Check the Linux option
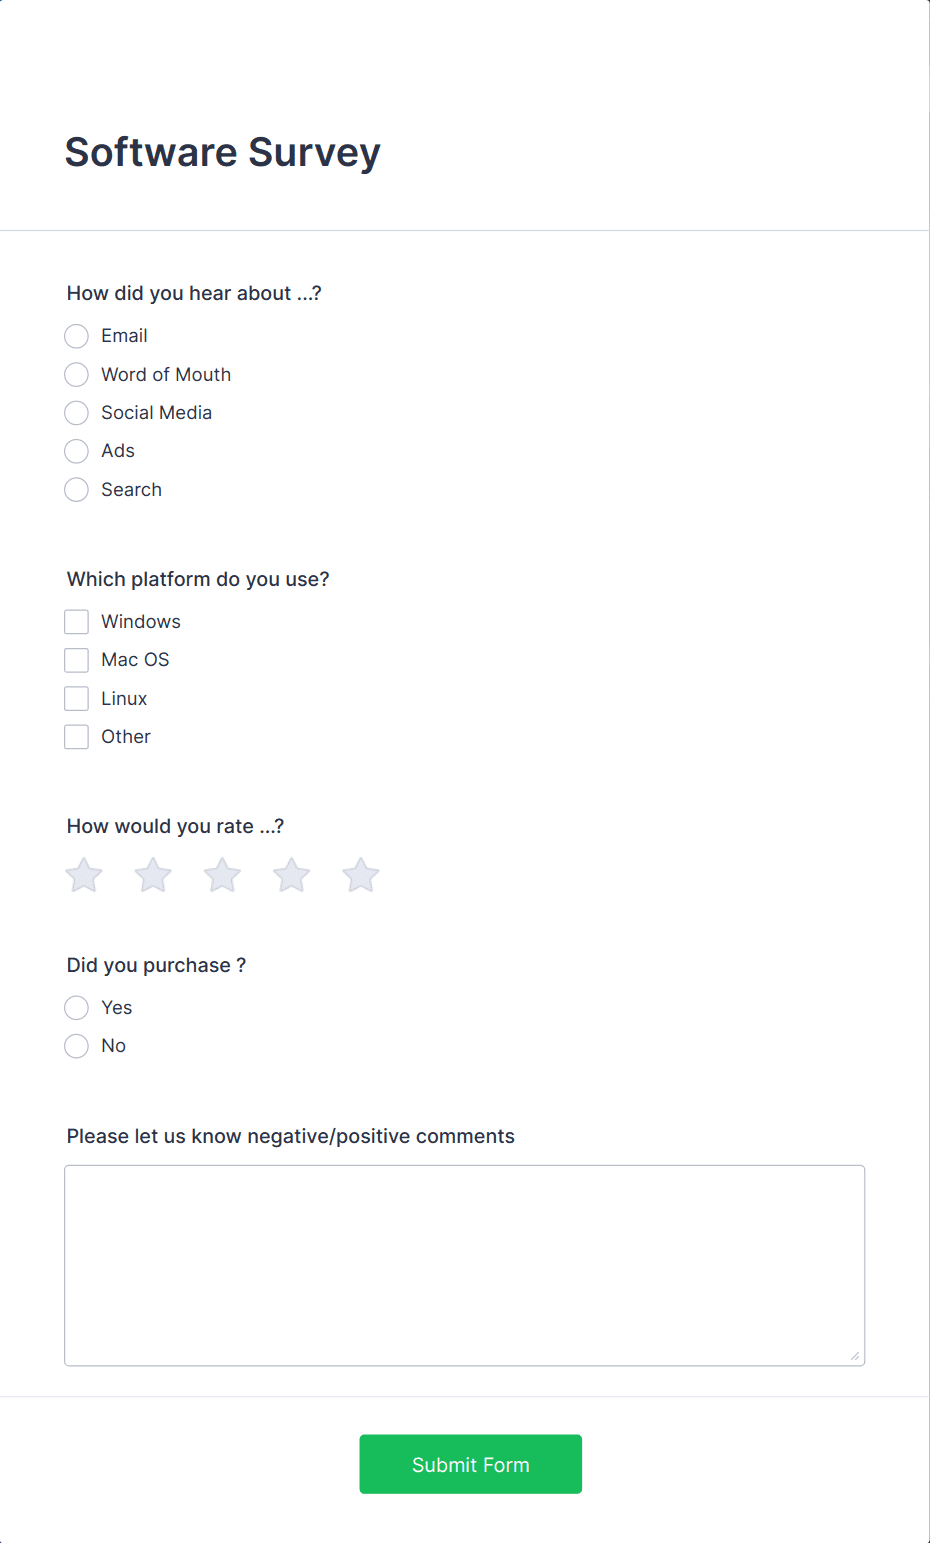Image resolution: width=930 pixels, height=1543 pixels. (76, 697)
